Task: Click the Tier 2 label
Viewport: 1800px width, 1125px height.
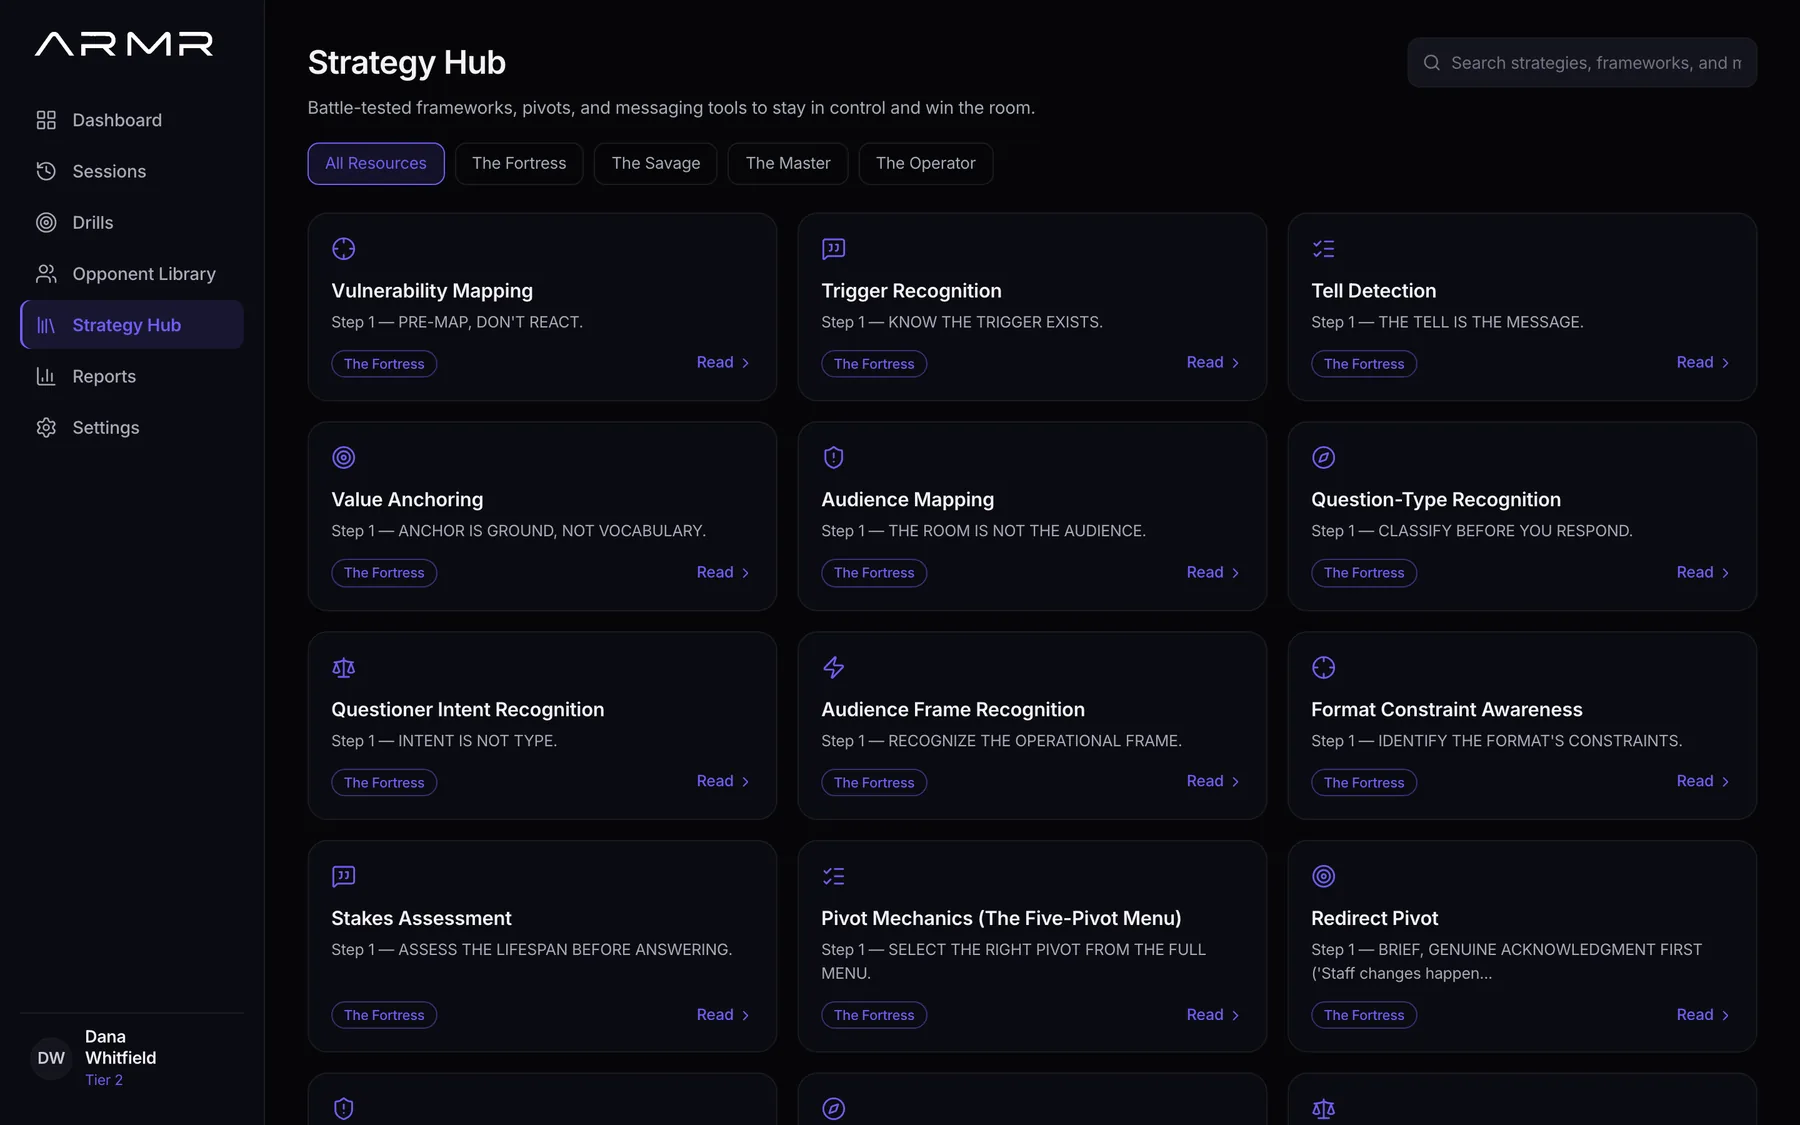Action: (104, 1080)
